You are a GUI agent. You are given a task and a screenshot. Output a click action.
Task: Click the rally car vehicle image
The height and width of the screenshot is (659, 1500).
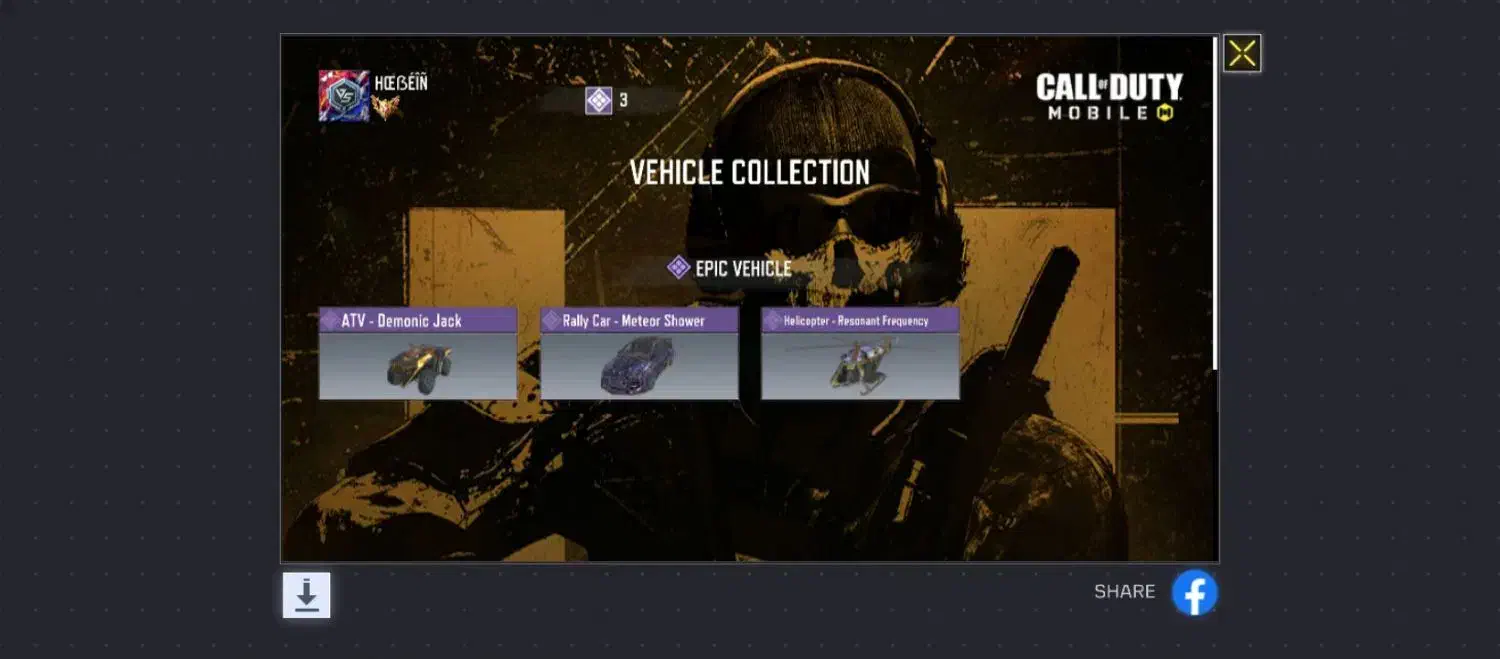click(x=637, y=365)
